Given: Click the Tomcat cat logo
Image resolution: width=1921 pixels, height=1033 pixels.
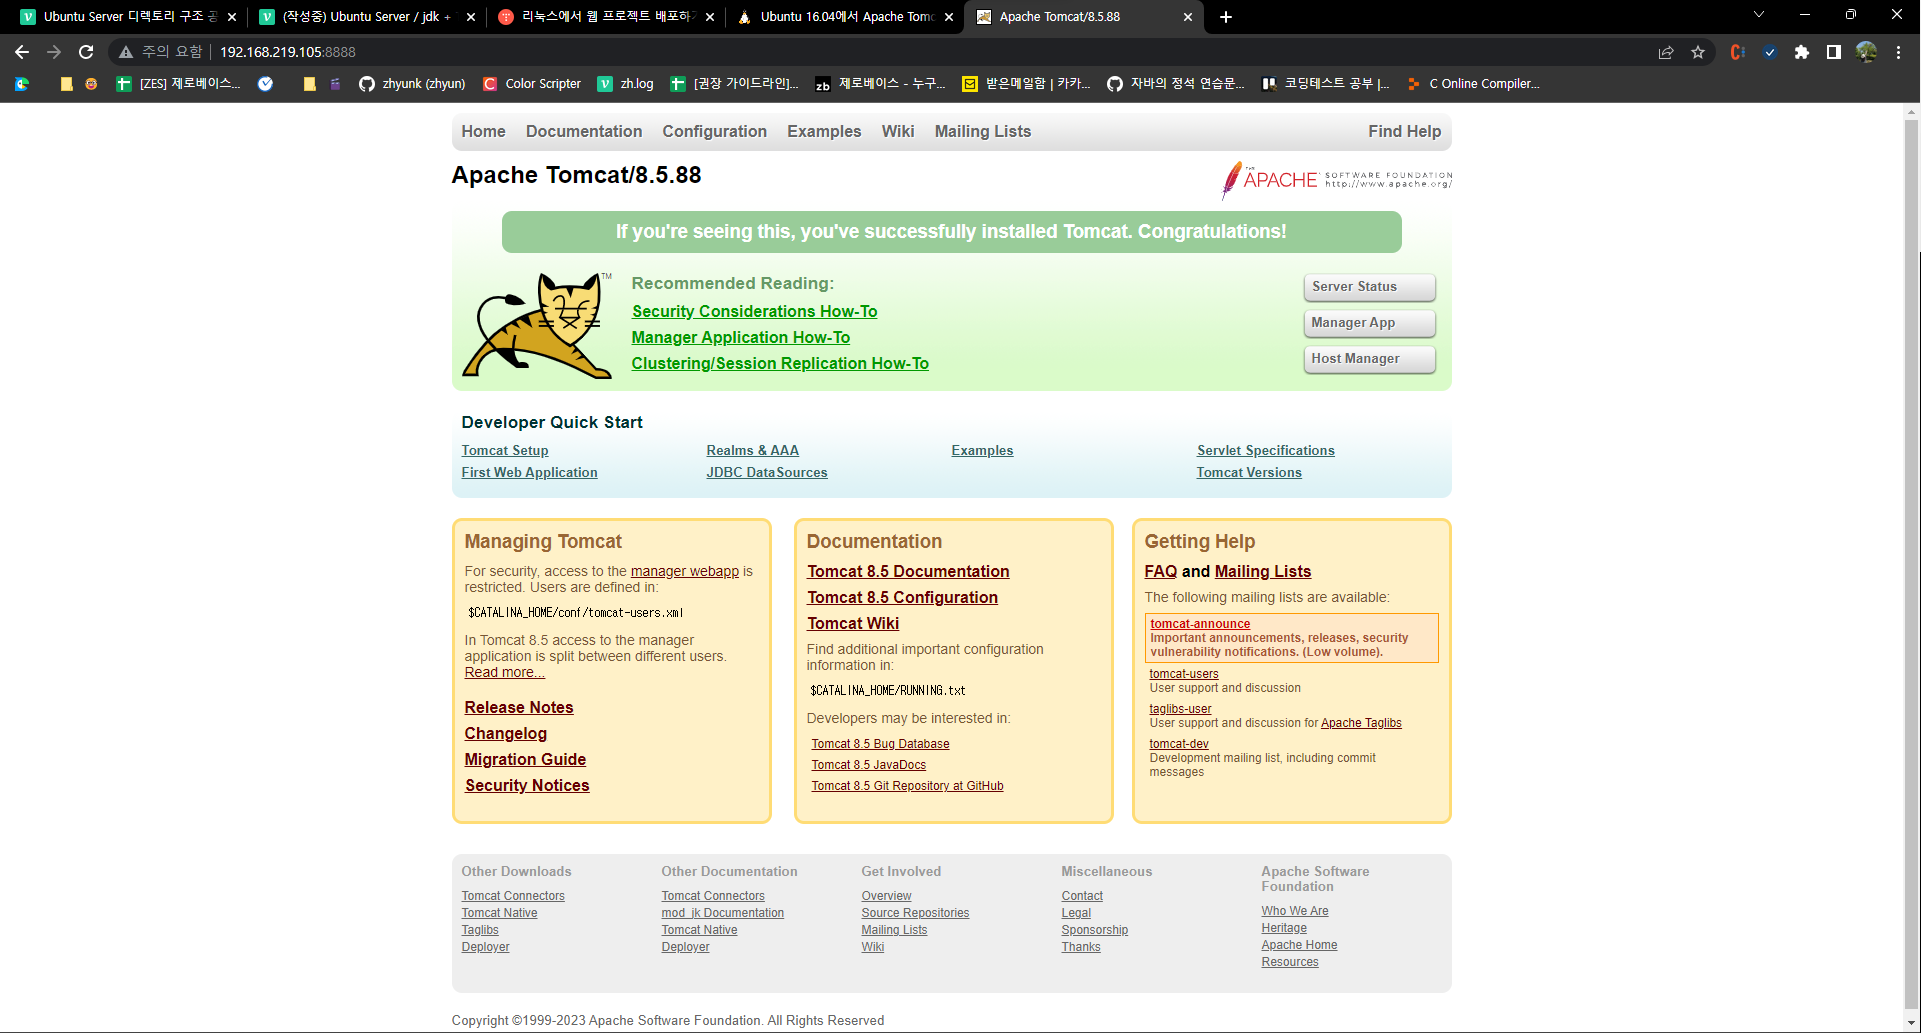Looking at the screenshot, I should 537,324.
